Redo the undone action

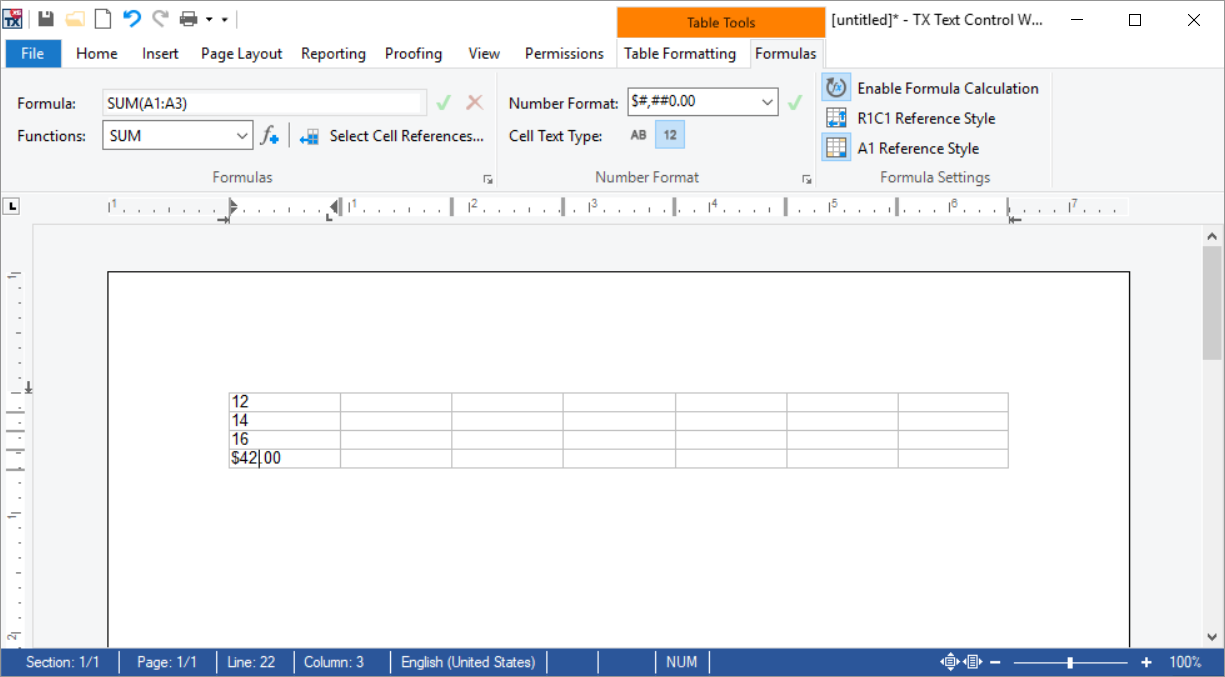[160, 19]
